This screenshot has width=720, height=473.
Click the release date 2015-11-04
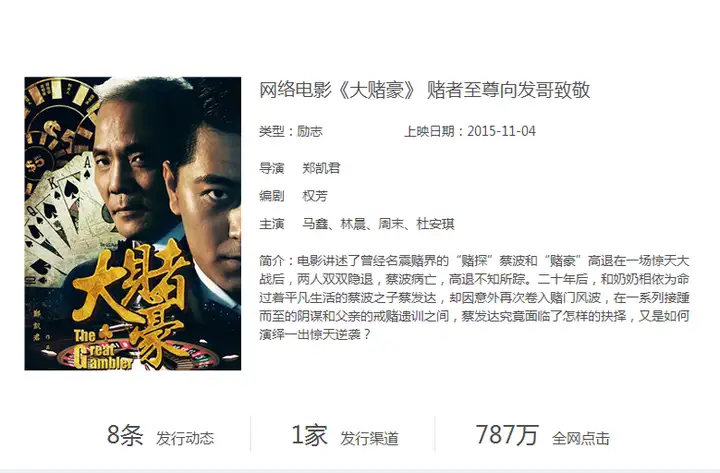coord(501,131)
